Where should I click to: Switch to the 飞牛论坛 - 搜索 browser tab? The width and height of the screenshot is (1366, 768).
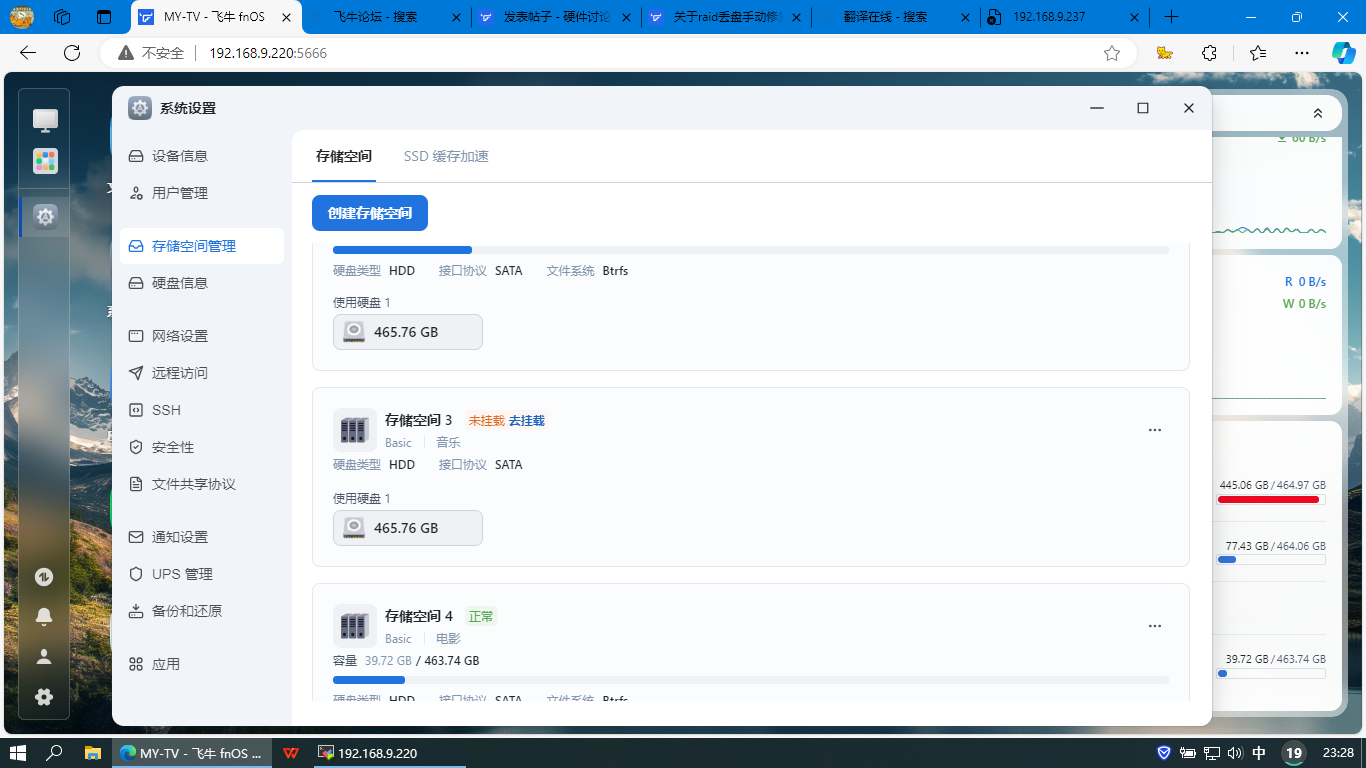(385, 17)
